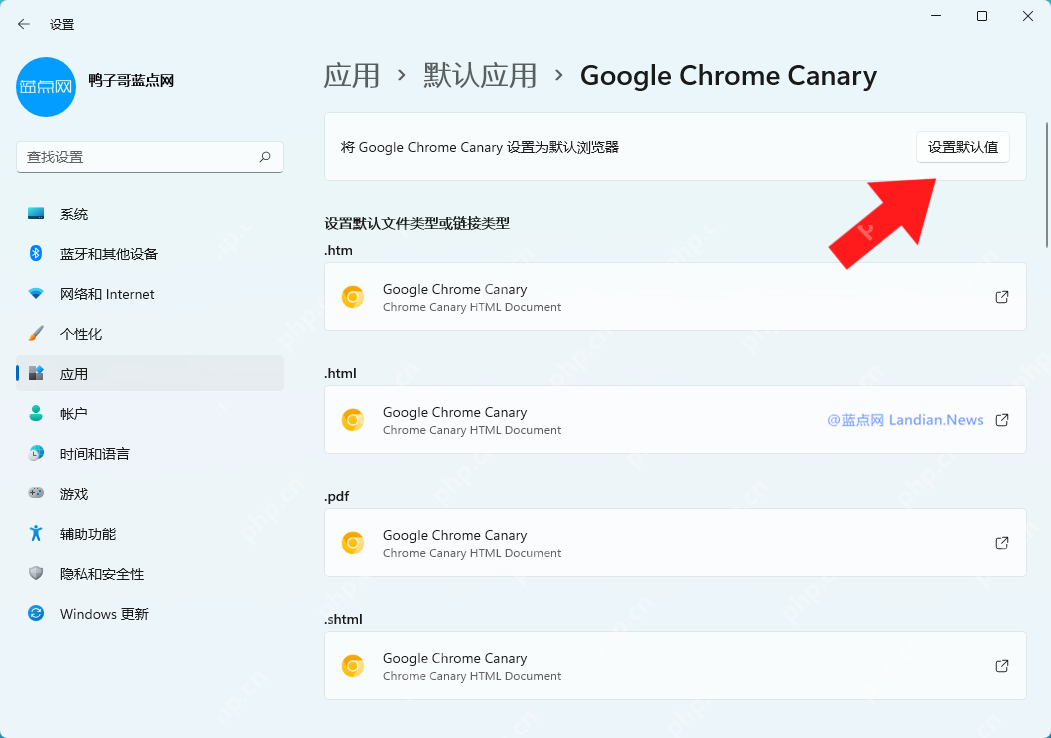Click the 将 Google Chrome Canary 设置为默认浏览器 text

pos(479,147)
